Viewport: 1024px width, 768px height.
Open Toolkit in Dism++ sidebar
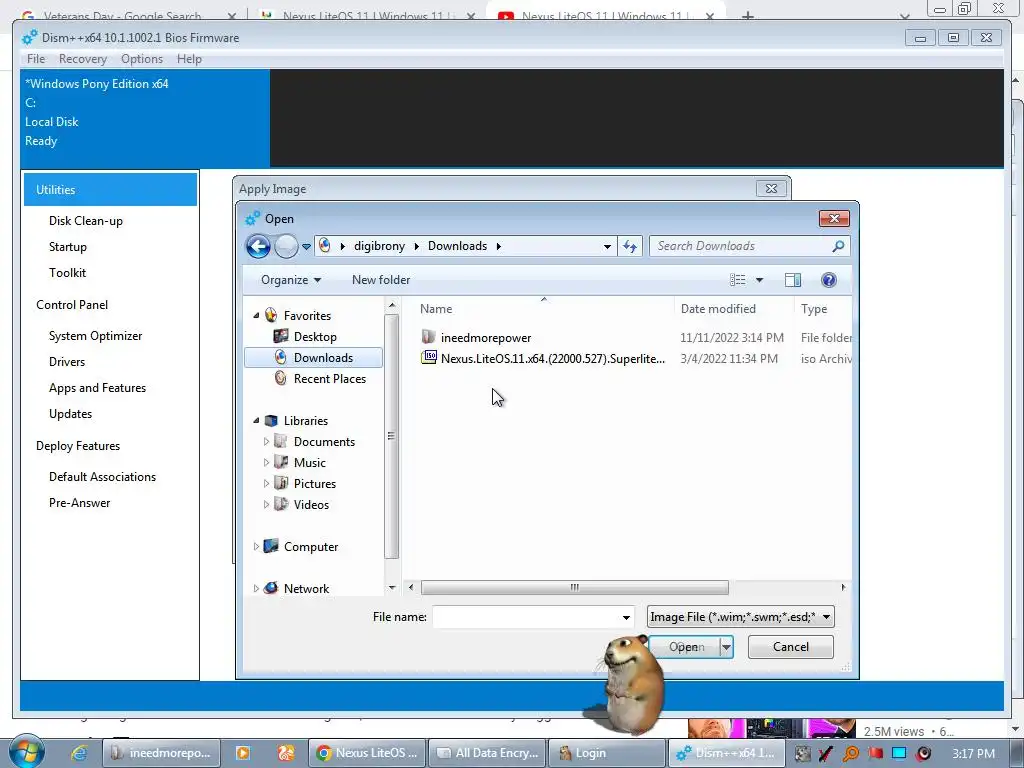[x=67, y=273]
